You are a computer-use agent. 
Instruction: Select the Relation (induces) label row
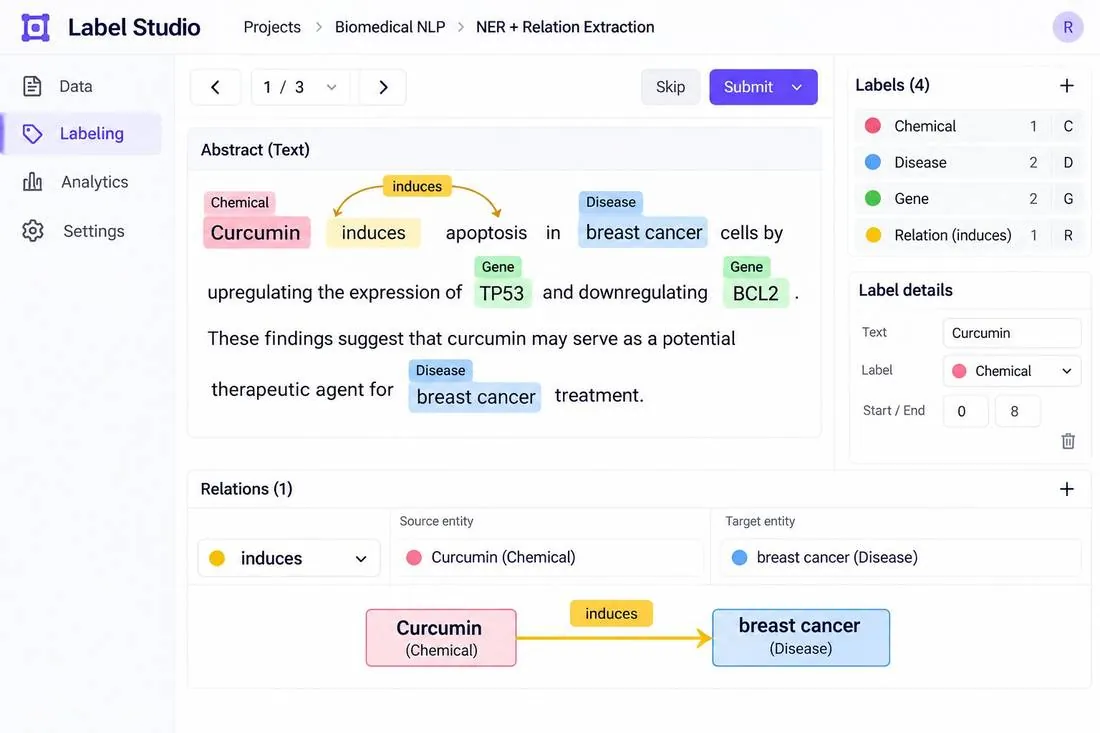tap(968, 235)
